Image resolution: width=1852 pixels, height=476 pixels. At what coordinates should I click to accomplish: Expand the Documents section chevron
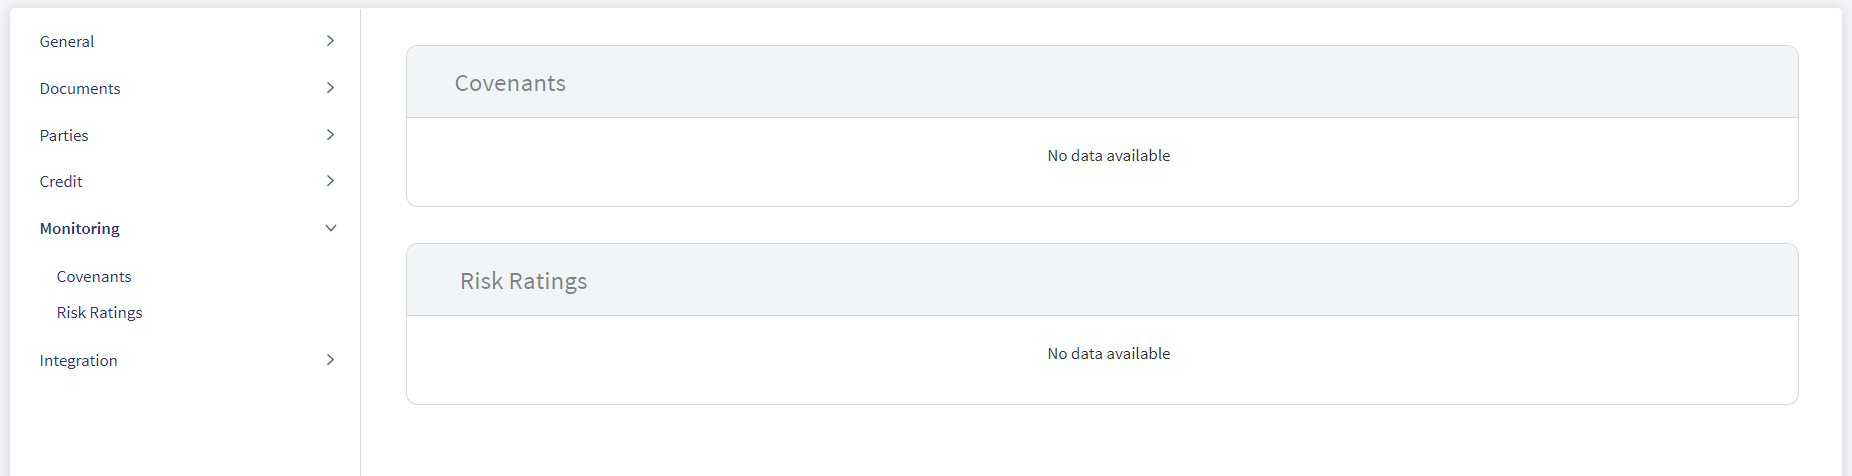point(330,88)
